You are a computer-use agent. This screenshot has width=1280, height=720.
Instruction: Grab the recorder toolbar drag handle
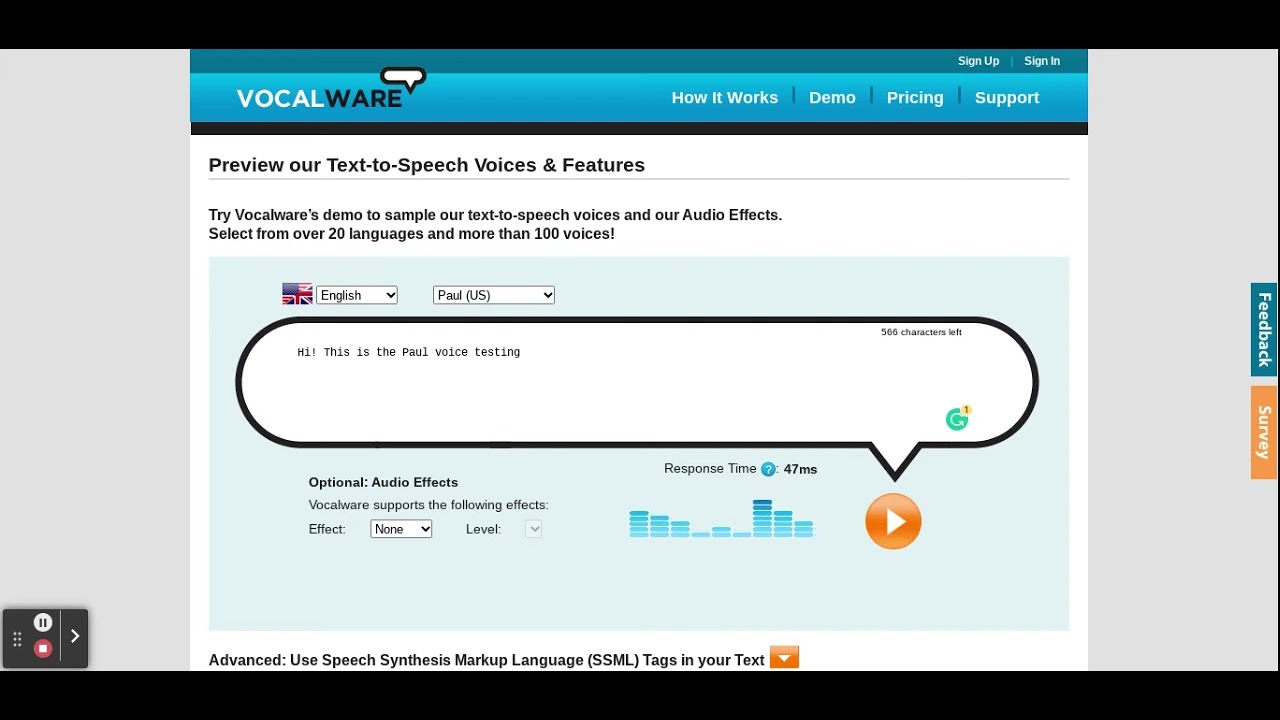[x=17, y=638]
